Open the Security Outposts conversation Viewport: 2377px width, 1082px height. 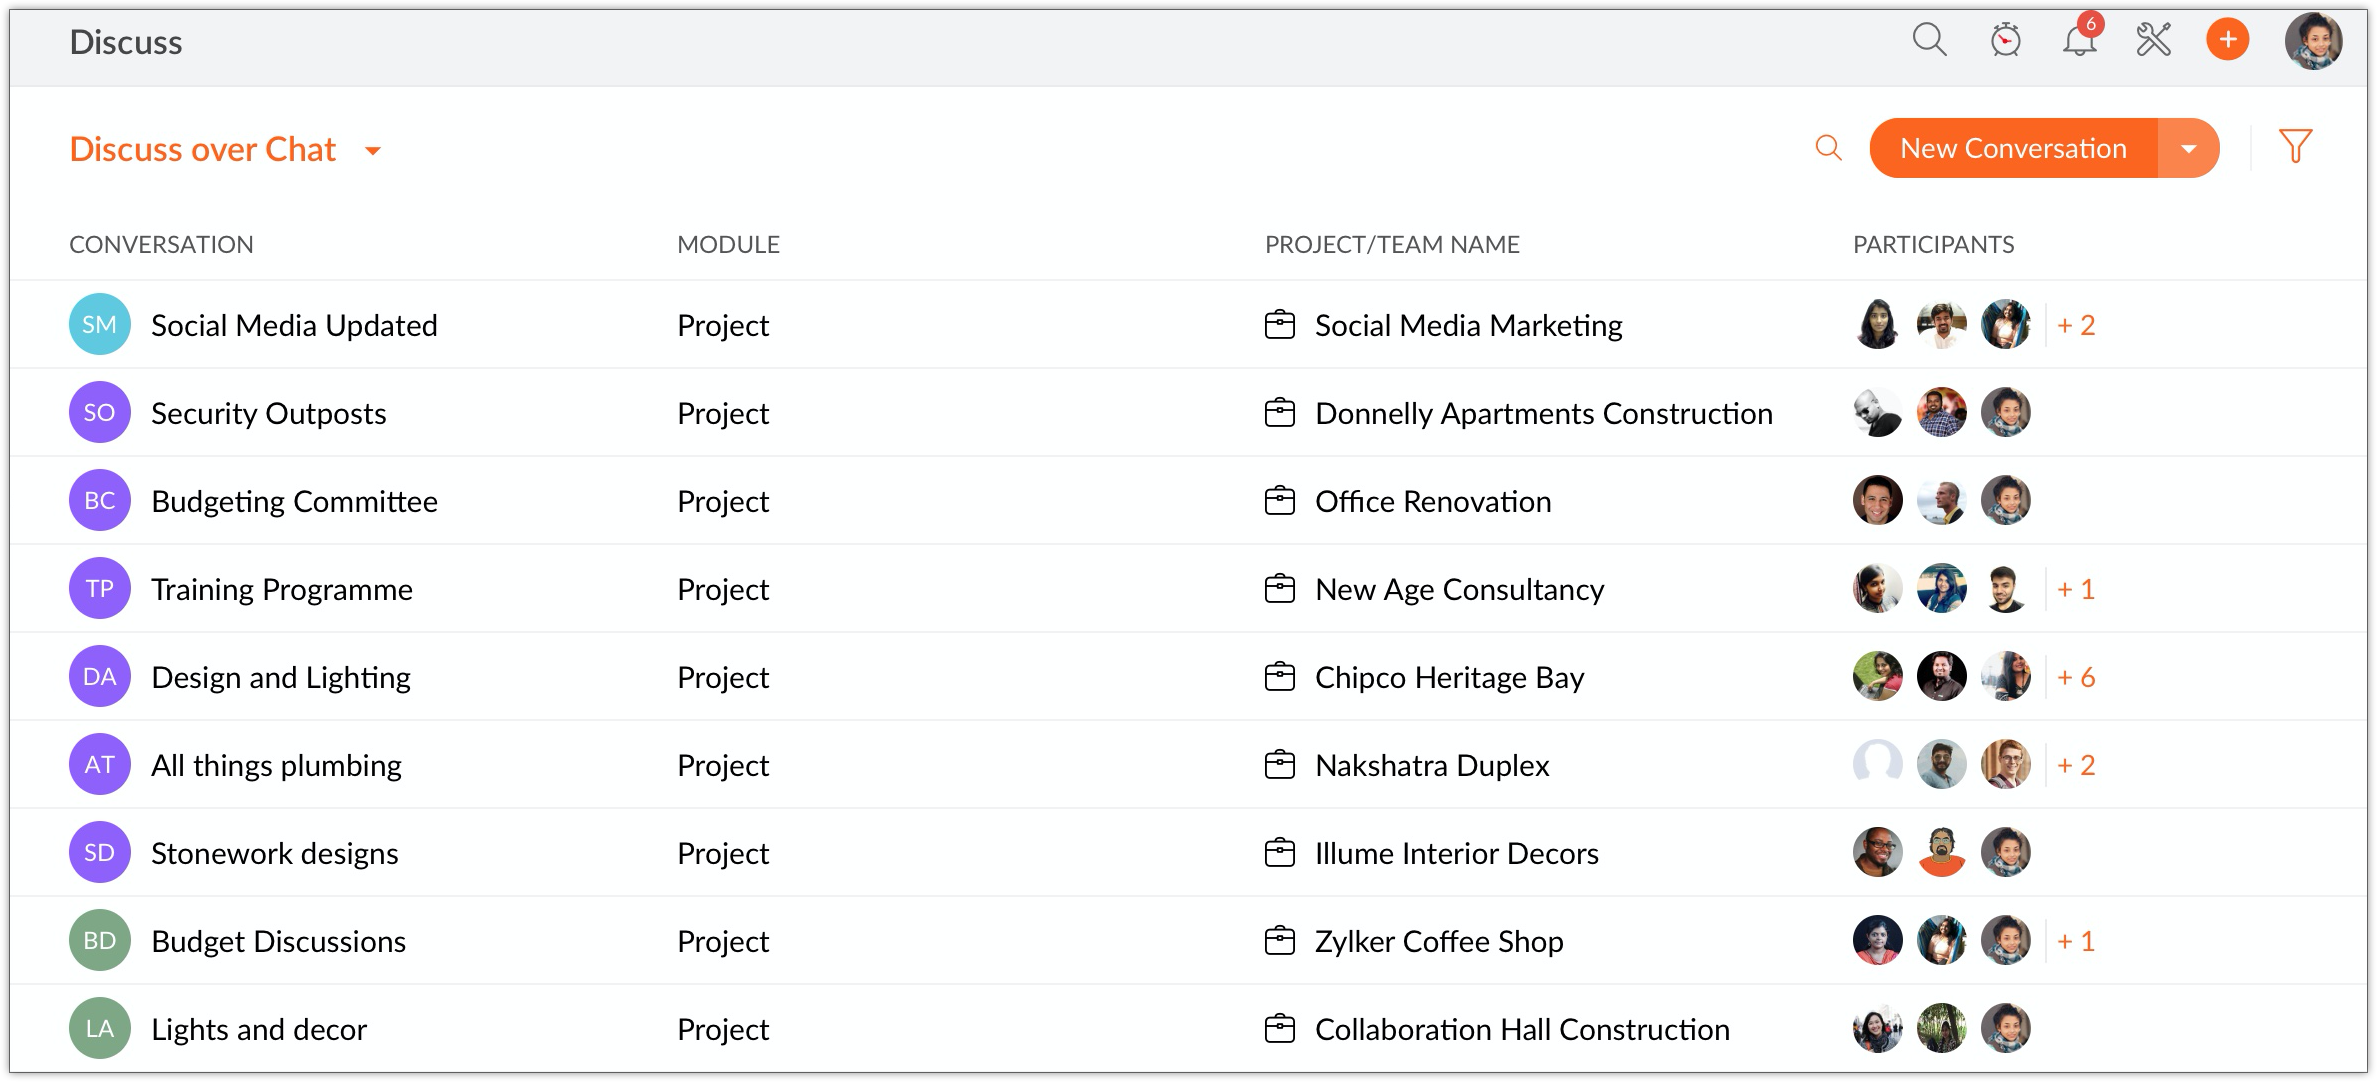point(268,413)
